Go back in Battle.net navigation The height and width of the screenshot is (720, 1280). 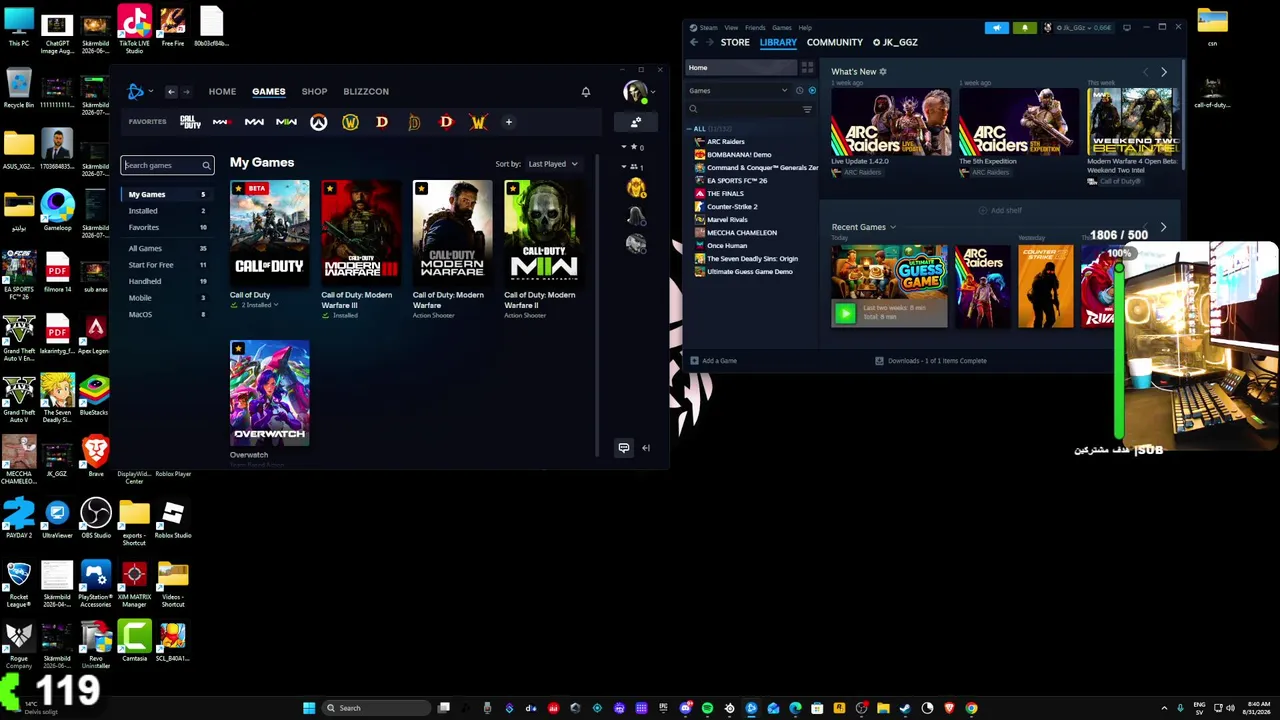(x=171, y=92)
